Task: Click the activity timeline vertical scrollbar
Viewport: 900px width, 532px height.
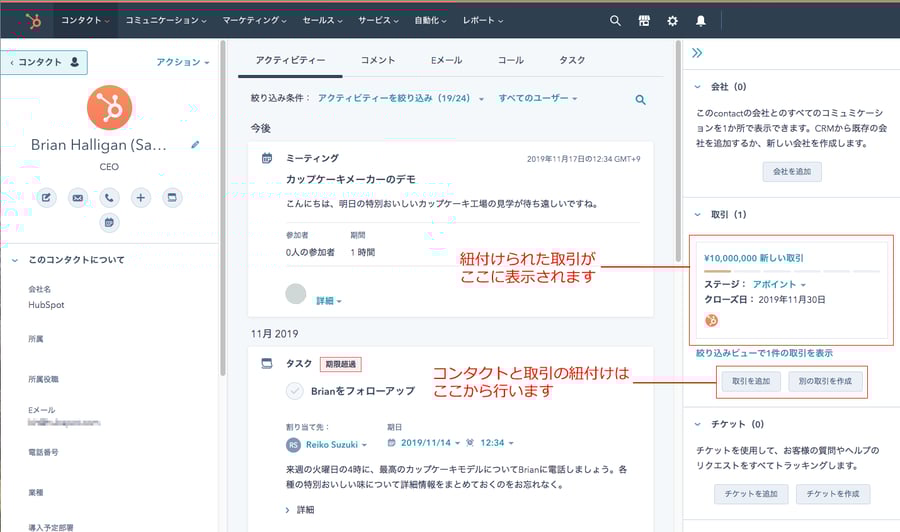Action: coord(678,151)
